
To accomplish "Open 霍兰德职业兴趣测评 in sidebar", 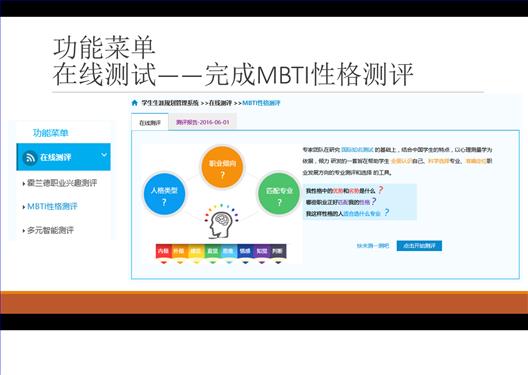I will tap(62, 183).
